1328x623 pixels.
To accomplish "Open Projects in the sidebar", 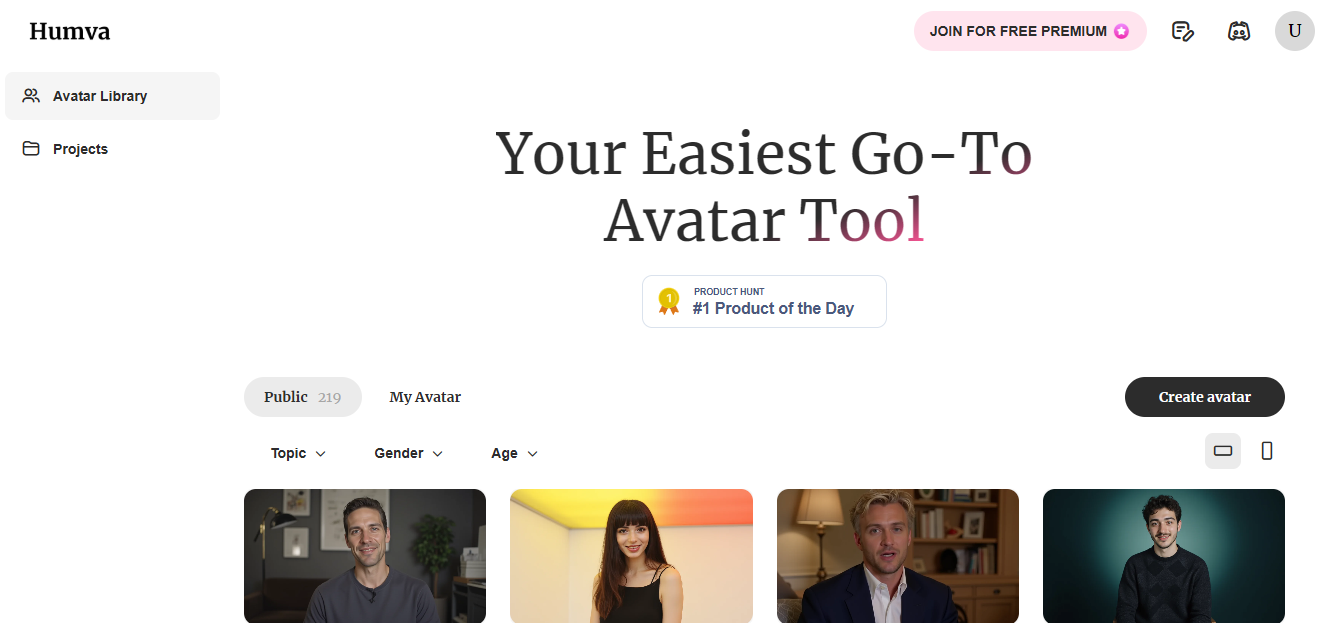I will pyautogui.click(x=80, y=149).
